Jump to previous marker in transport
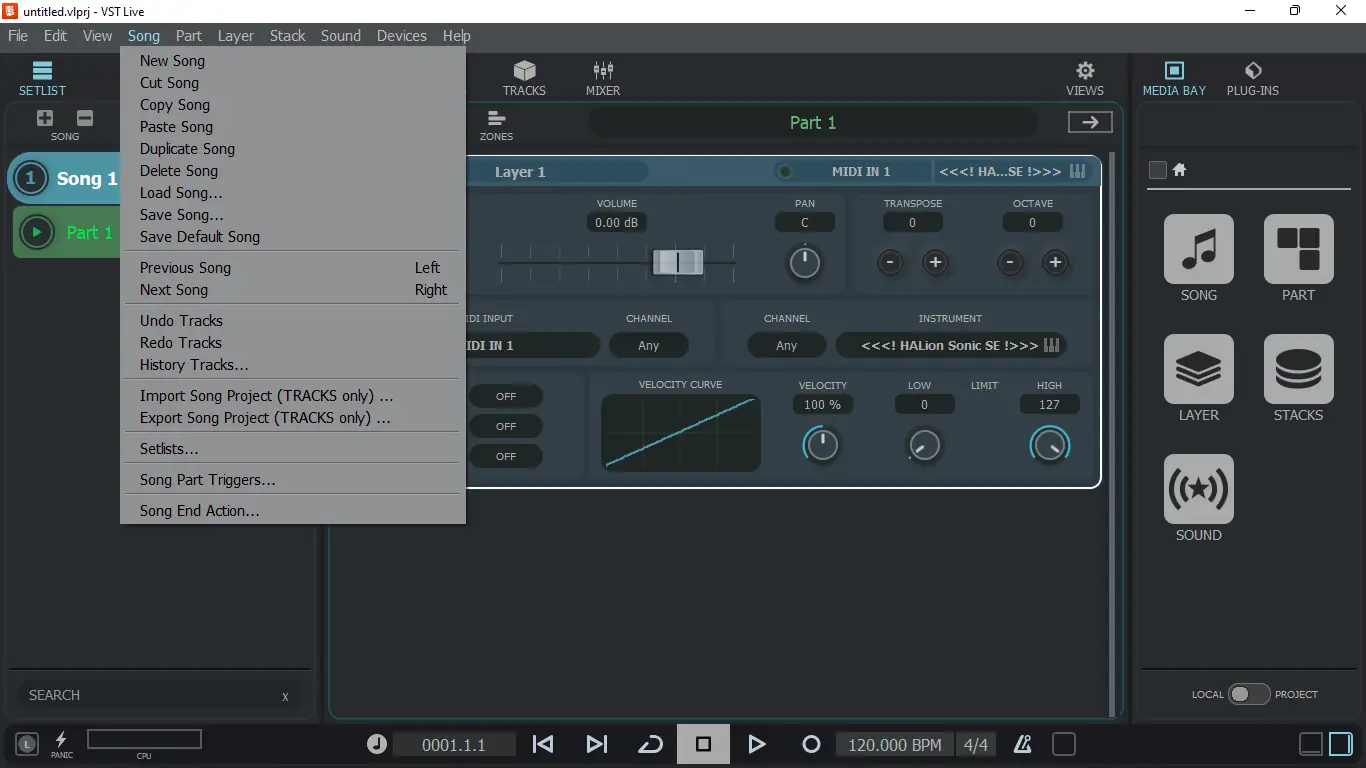The image size is (1366, 768). pyautogui.click(x=543, y=744)
